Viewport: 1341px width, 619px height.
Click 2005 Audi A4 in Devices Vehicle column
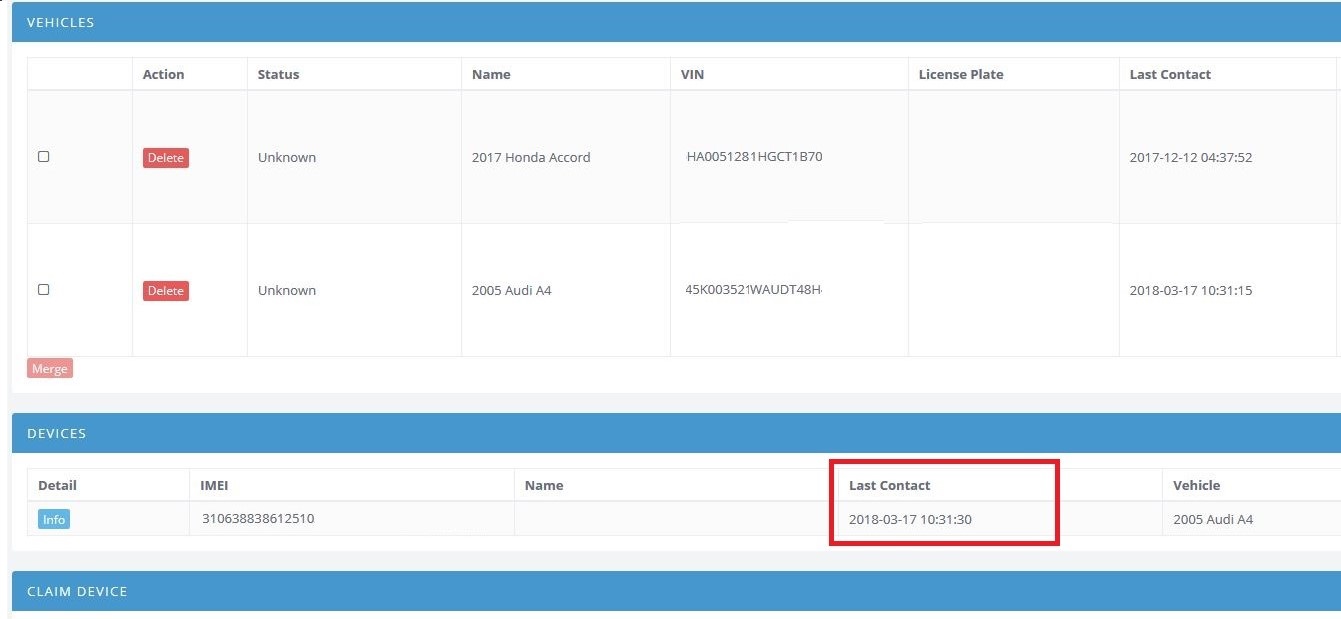[x=1212, y=520]
